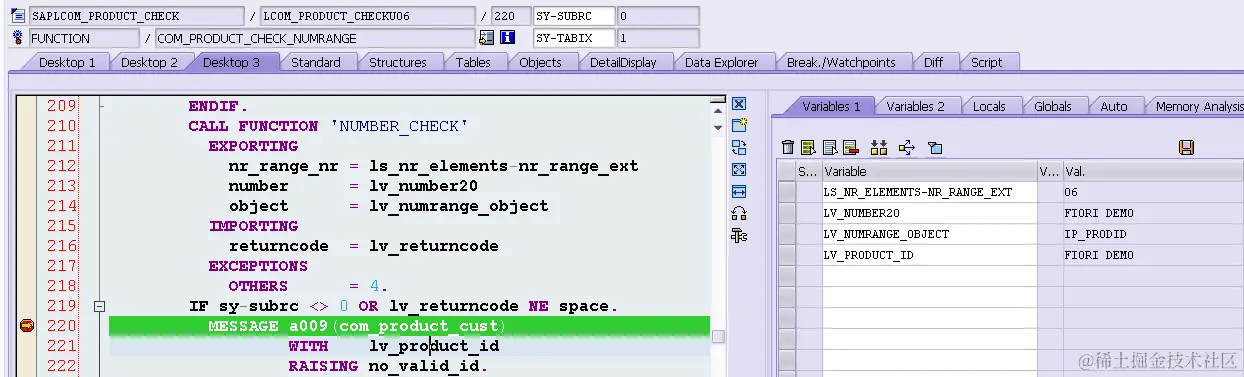Select the LV_NUMRANGE_OBJECT variable cell
The height and width of the screenshot is (377, 1244).
[929, 234]
